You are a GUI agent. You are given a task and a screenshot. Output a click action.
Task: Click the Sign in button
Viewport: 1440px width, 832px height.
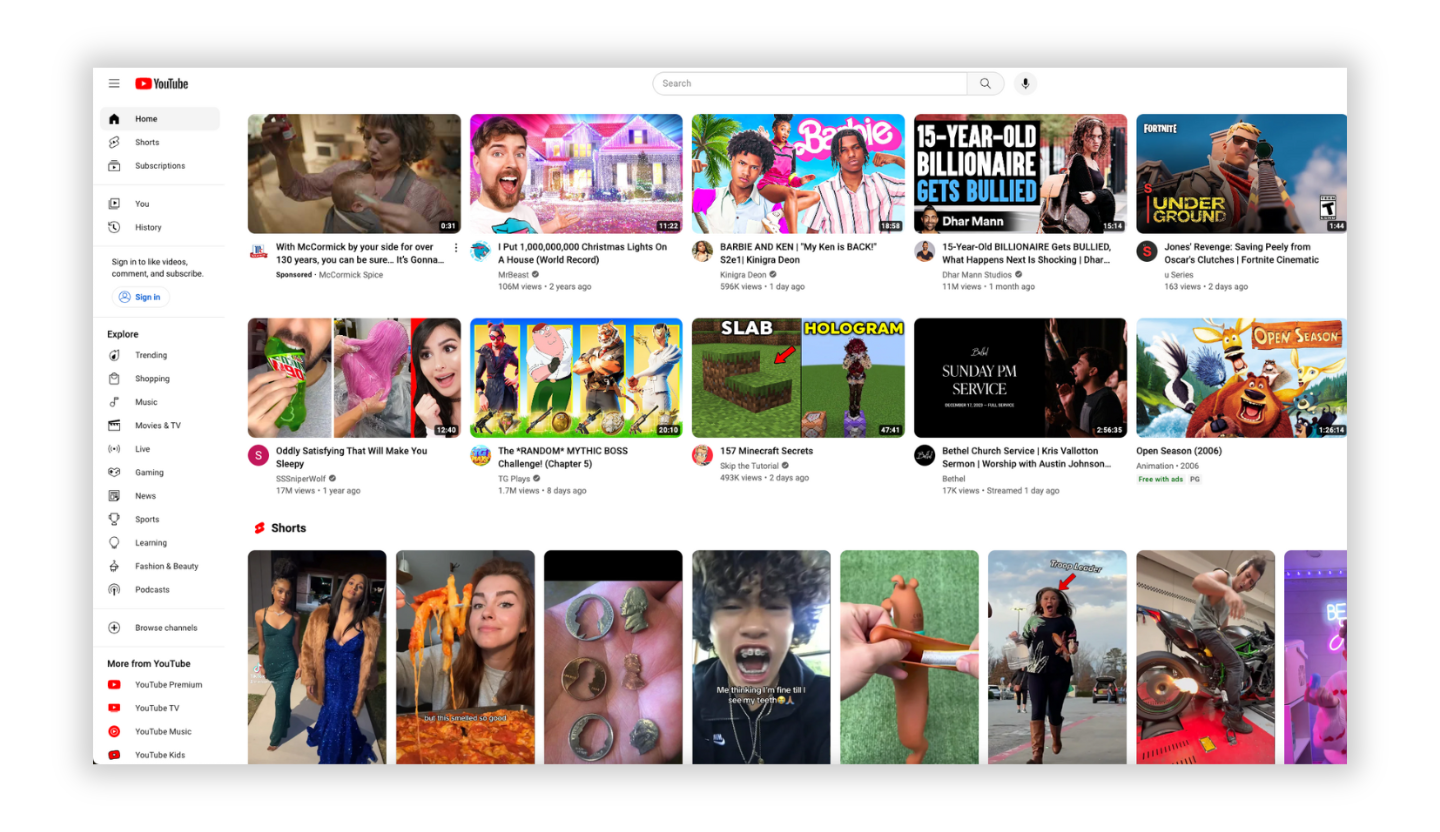(x=140, y=297)
